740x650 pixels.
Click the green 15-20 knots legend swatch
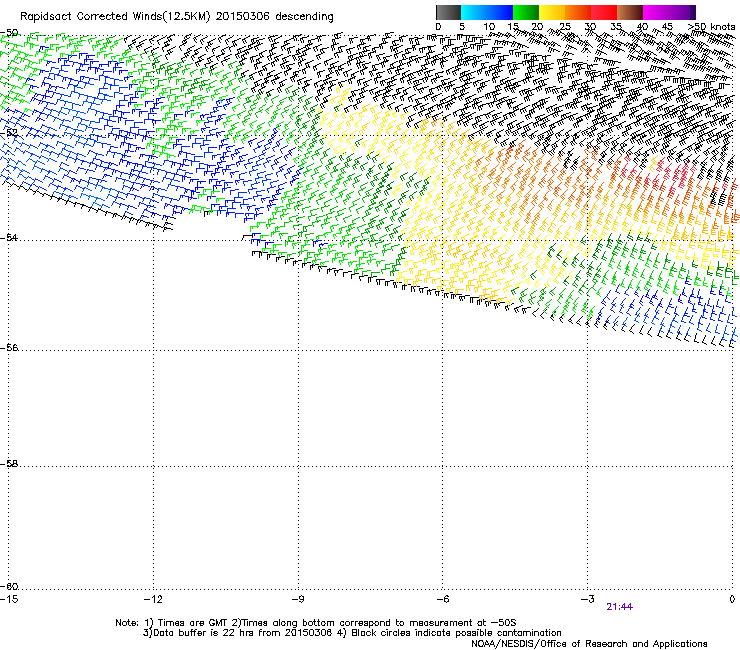526,12
